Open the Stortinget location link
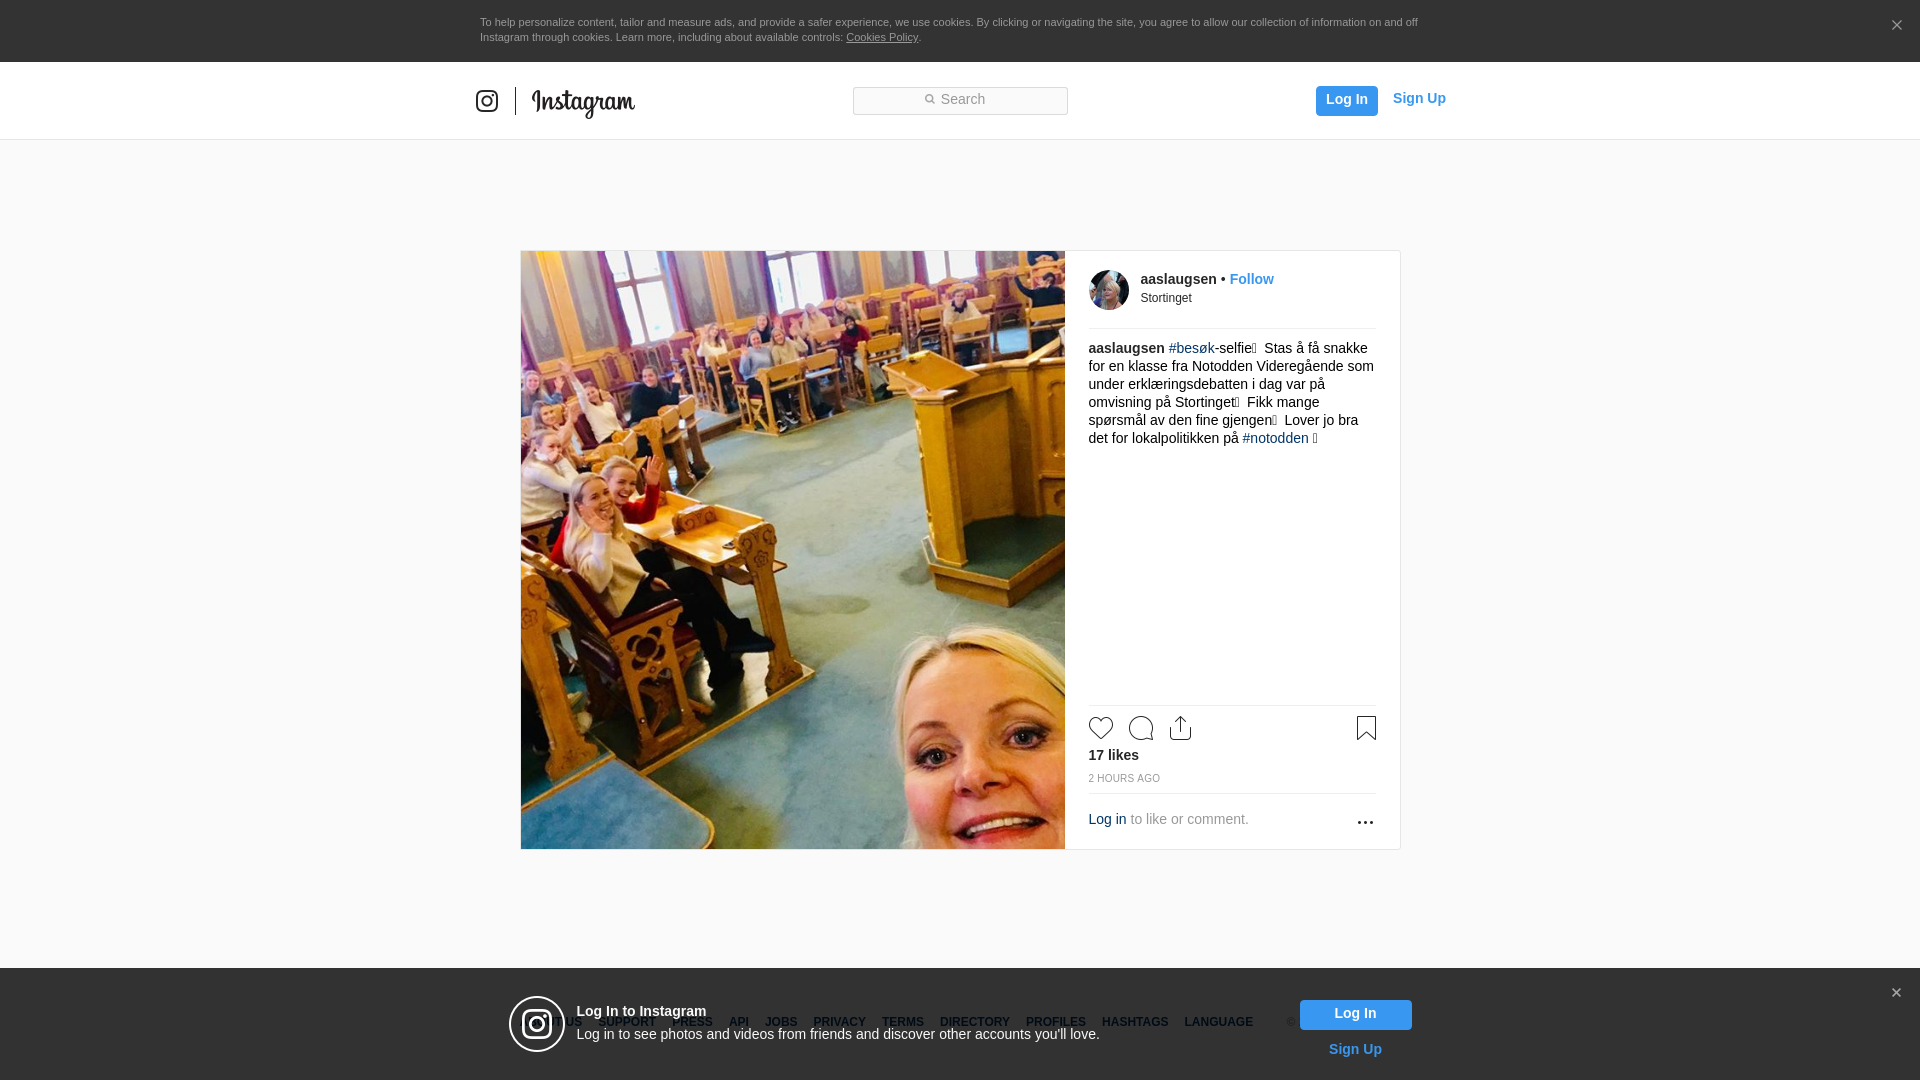This screenshot has height=1080, width=1920. pyautogui.click(x=1166, y=298)
